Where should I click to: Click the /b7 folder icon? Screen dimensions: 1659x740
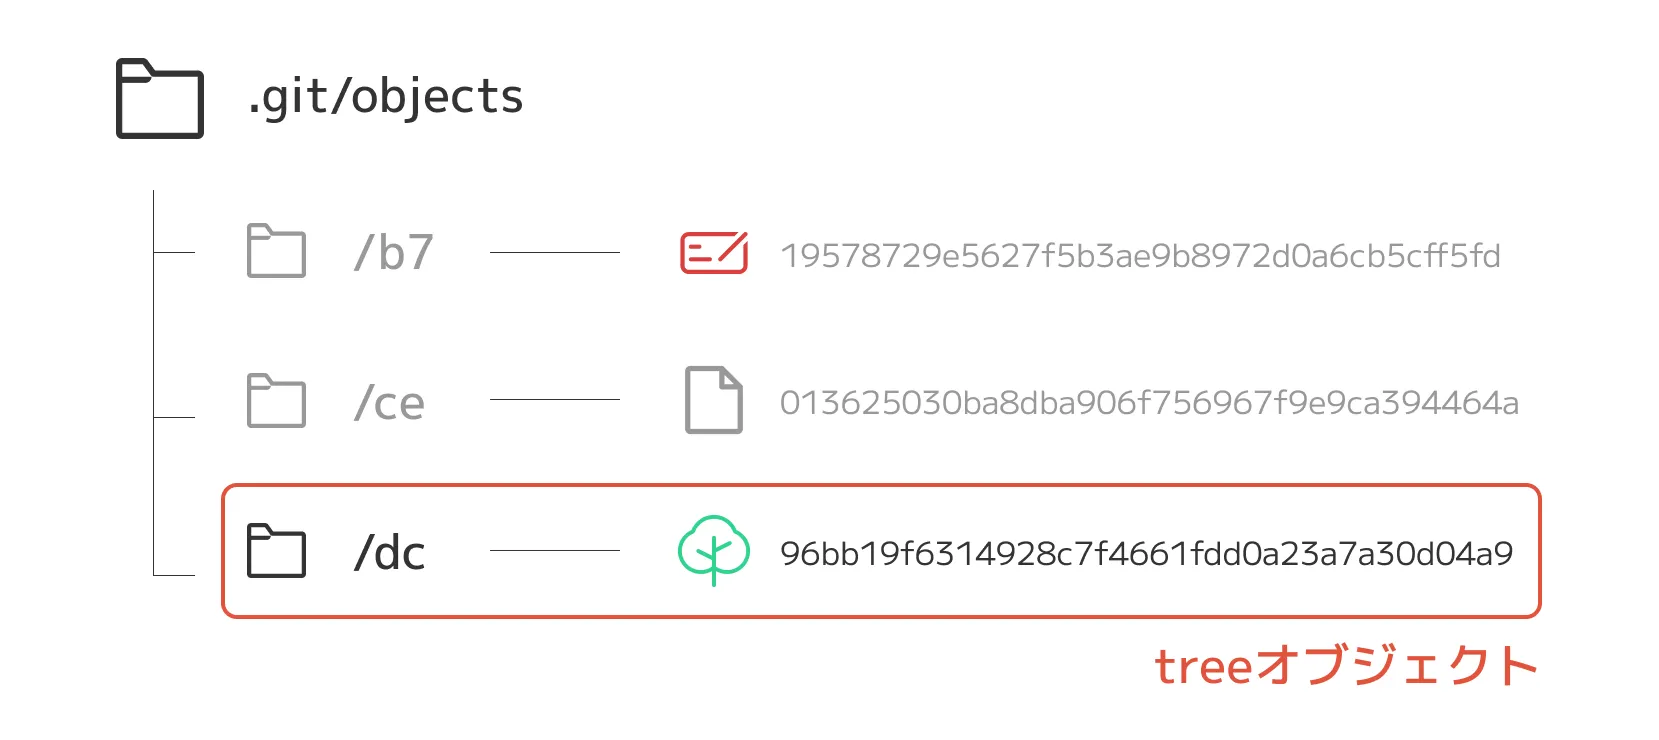pos(276,251)
